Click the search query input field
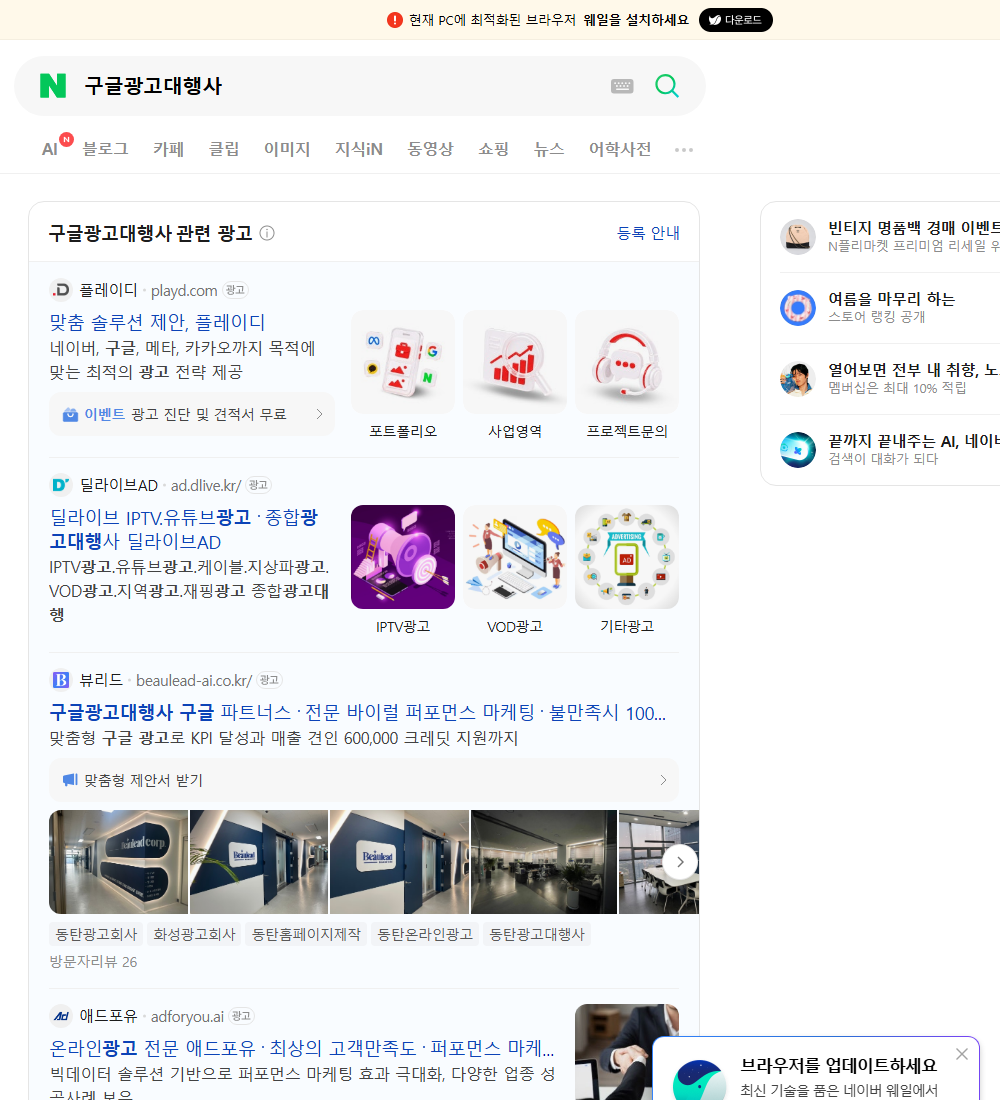Image resolution: width=1000 pixels, height=1100 pixels. tap(340, 86)
